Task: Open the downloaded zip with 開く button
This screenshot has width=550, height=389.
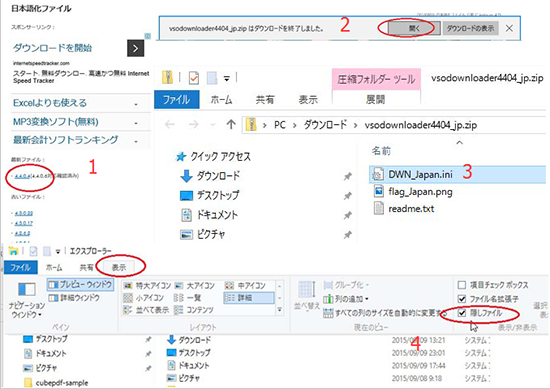Action: tap(414, 28)
